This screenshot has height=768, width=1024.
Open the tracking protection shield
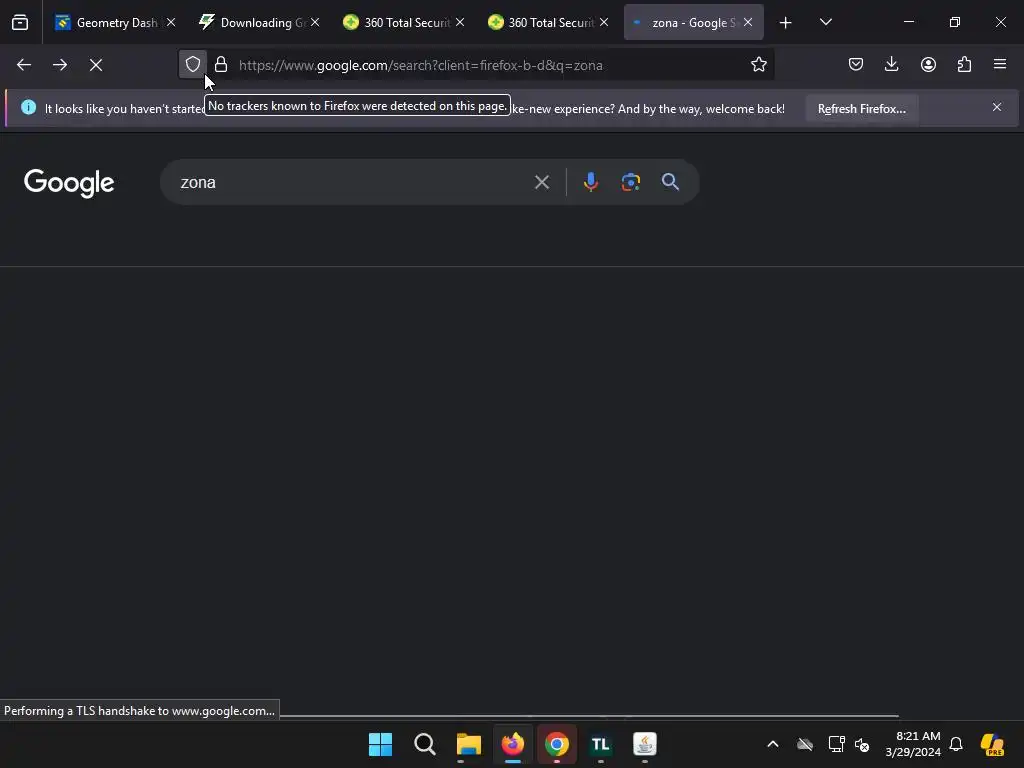[193, 65]
